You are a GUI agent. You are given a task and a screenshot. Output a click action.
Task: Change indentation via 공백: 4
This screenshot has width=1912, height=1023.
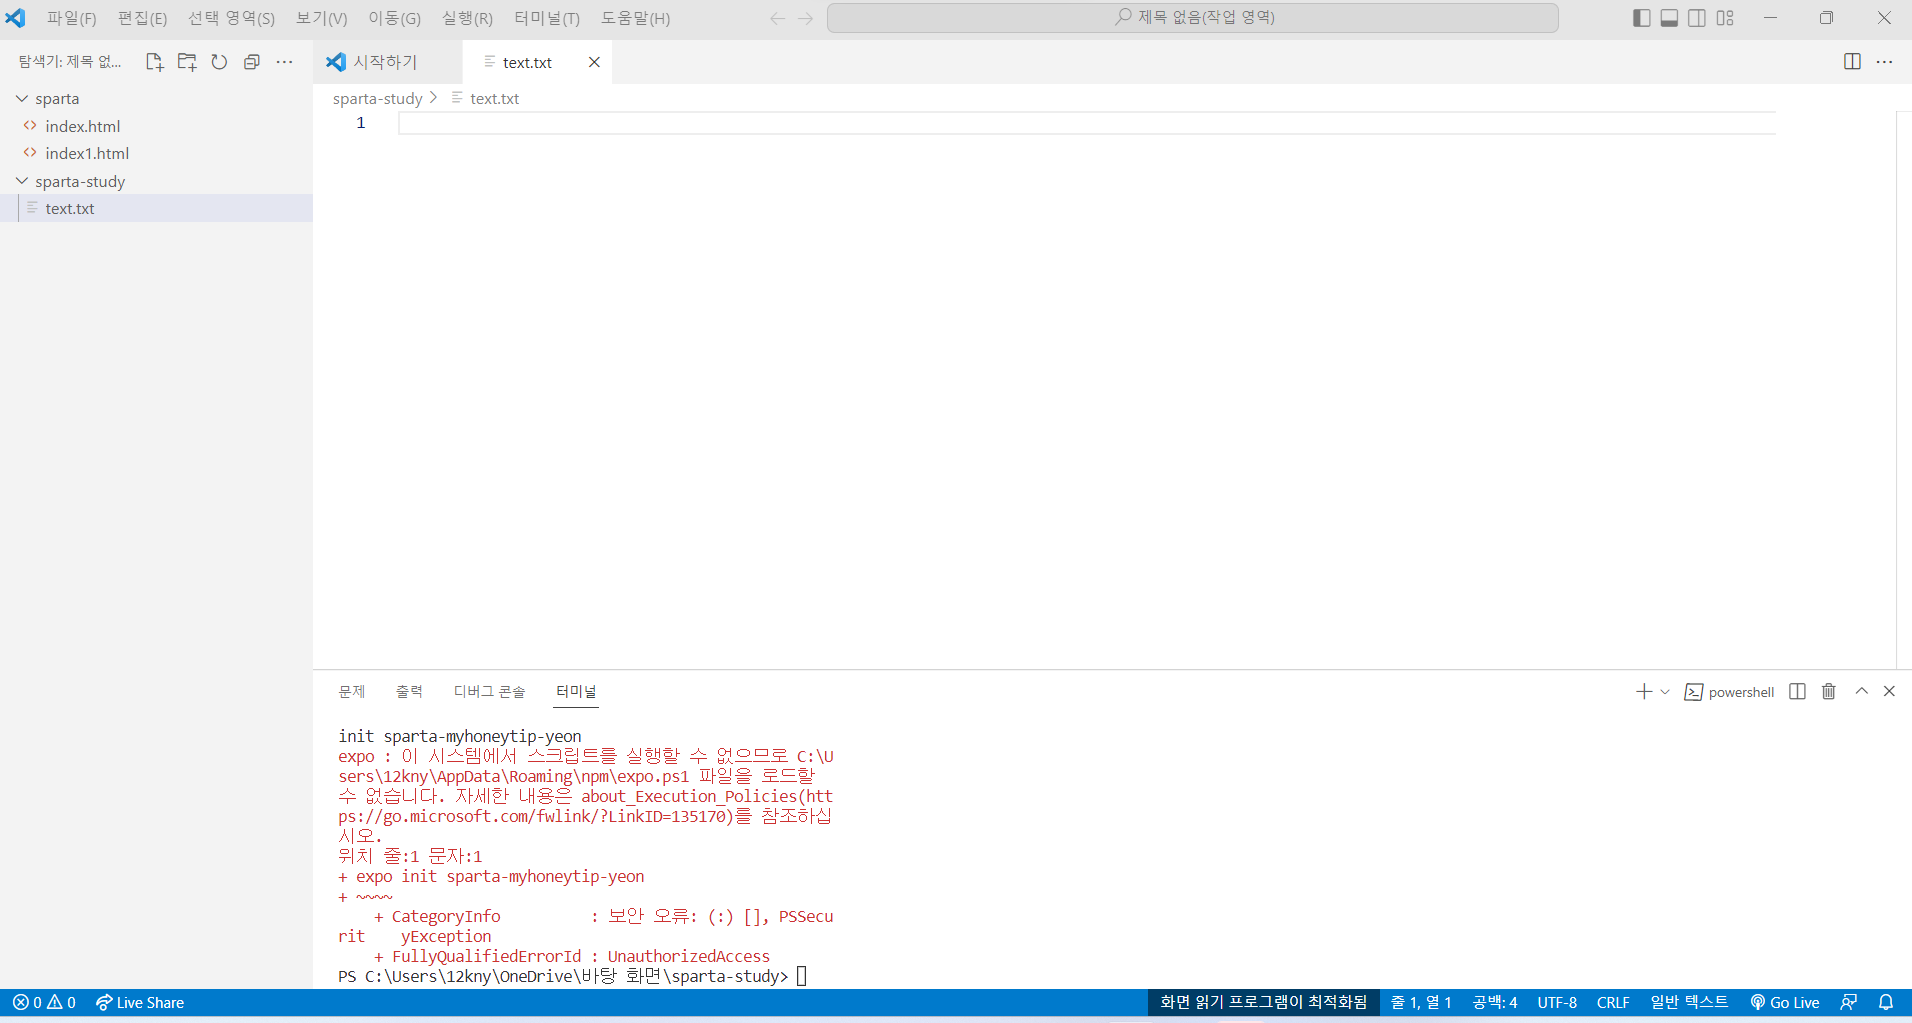1495,1002
